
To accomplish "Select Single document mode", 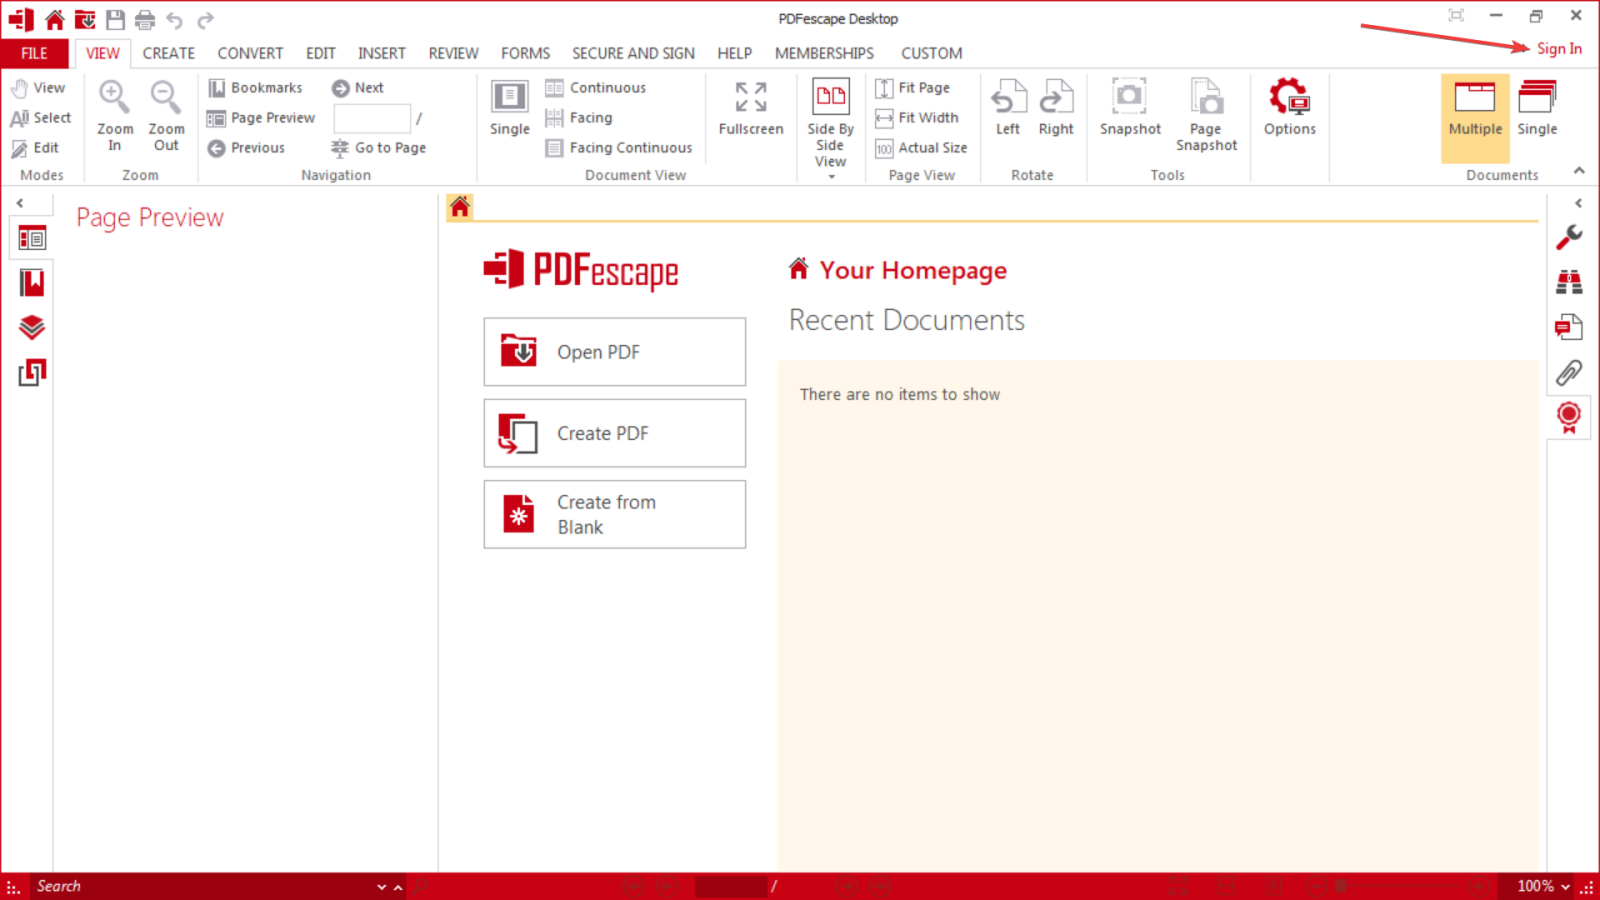I will point(1537,108).
